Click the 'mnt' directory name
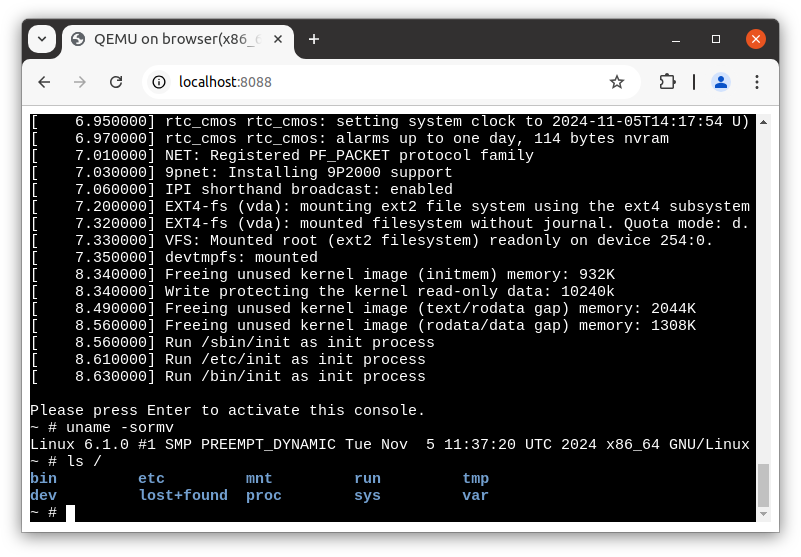The height and width of the screenshot is (557, 801). (259, 478)
